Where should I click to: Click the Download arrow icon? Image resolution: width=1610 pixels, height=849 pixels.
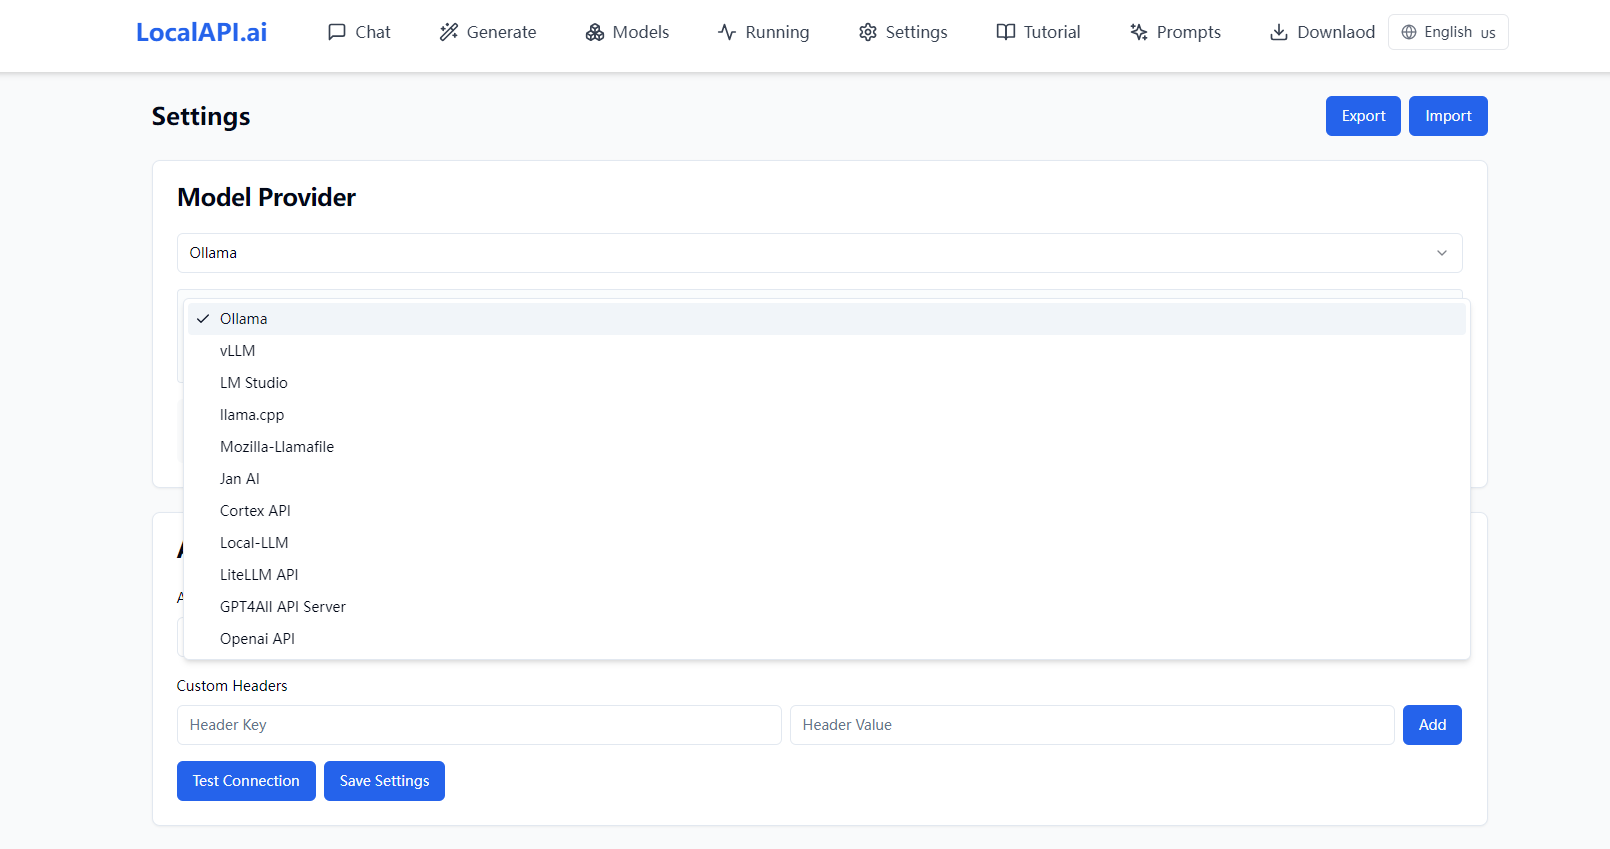[x=1279, y=32]
